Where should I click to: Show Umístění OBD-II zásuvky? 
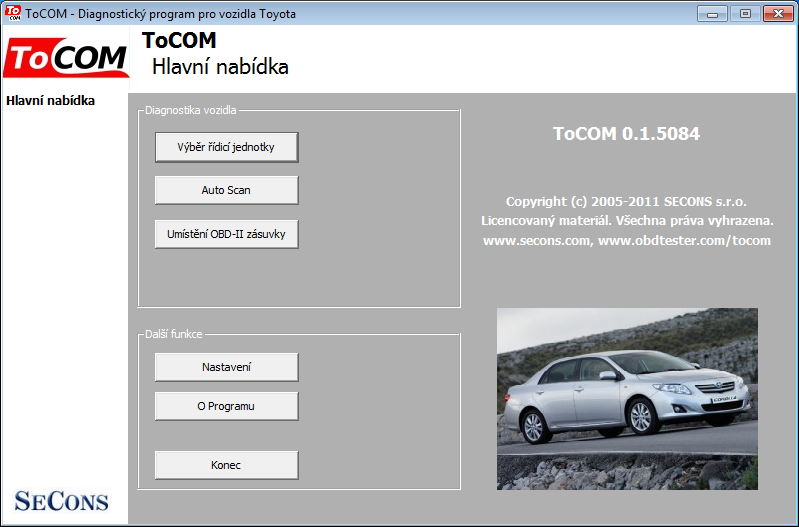[x=226, y=234]
